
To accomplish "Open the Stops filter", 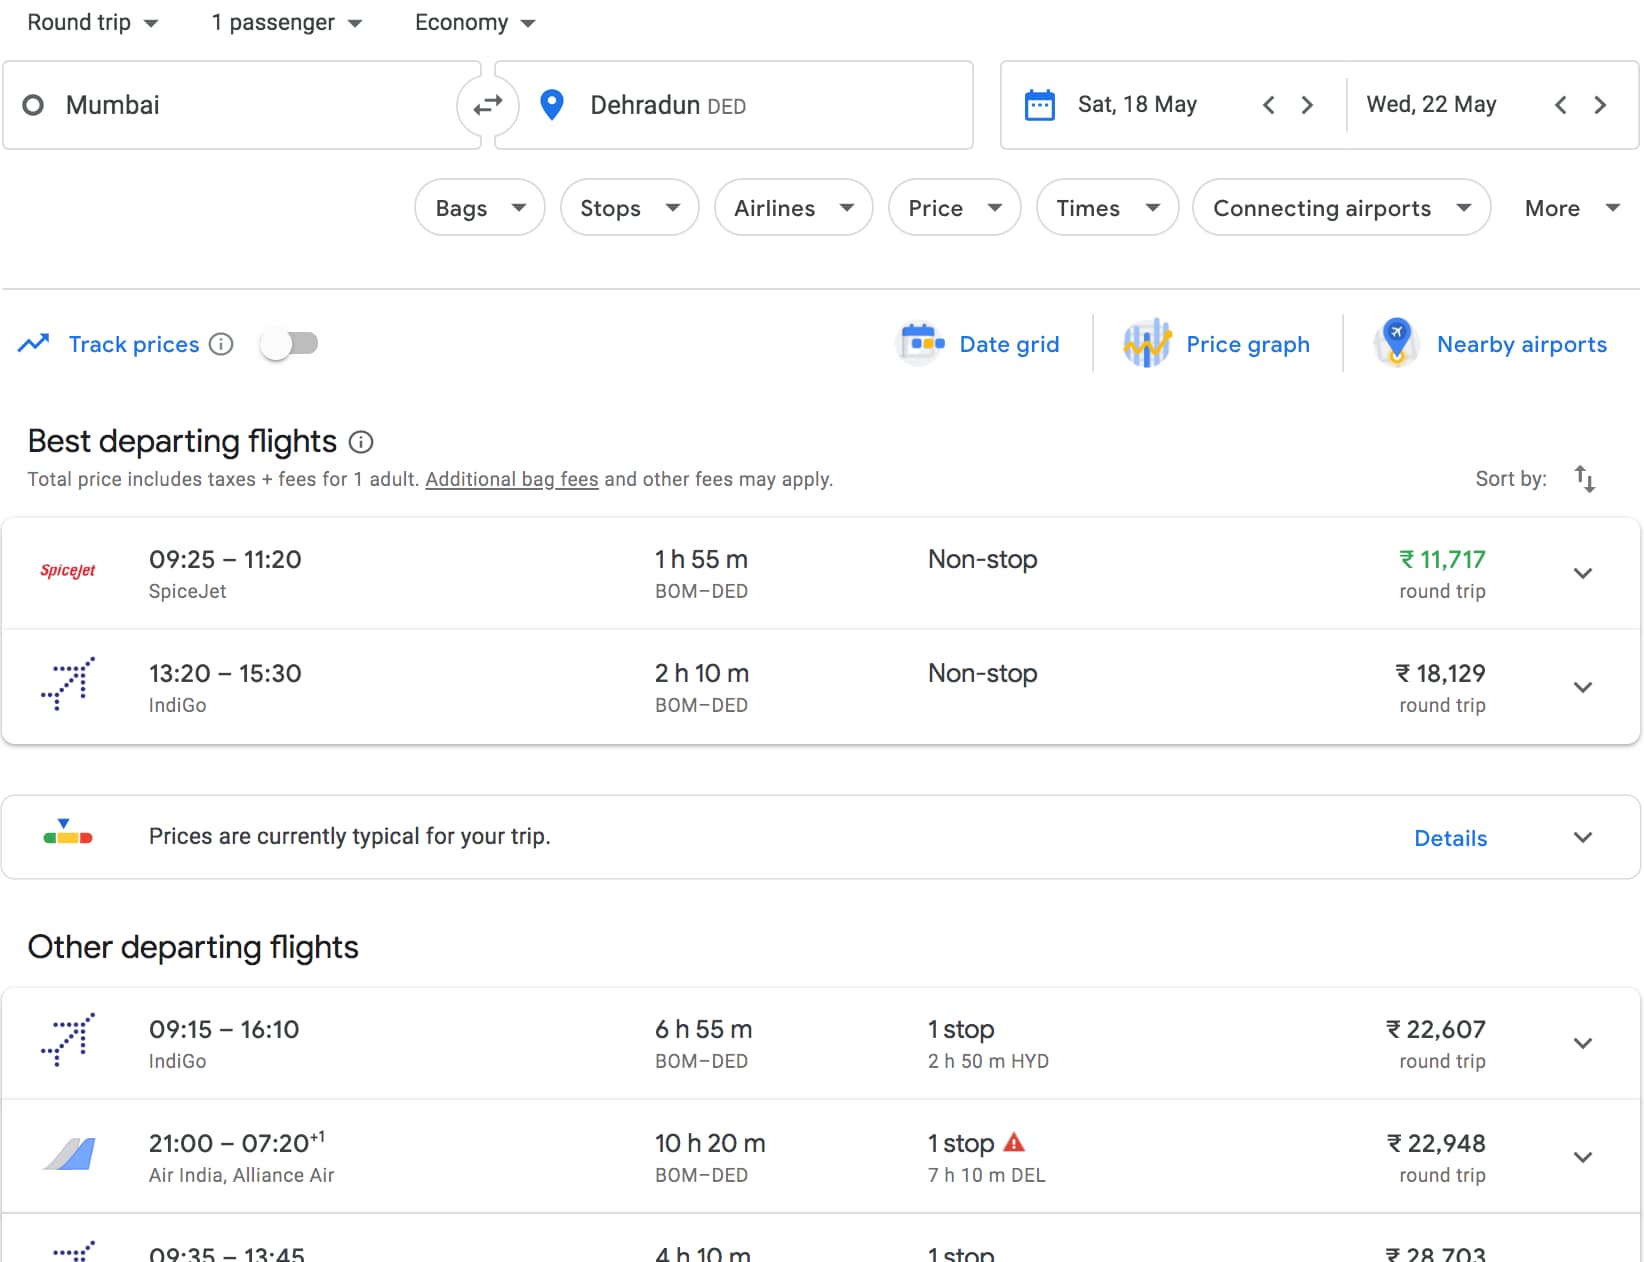I will (629, 208).
